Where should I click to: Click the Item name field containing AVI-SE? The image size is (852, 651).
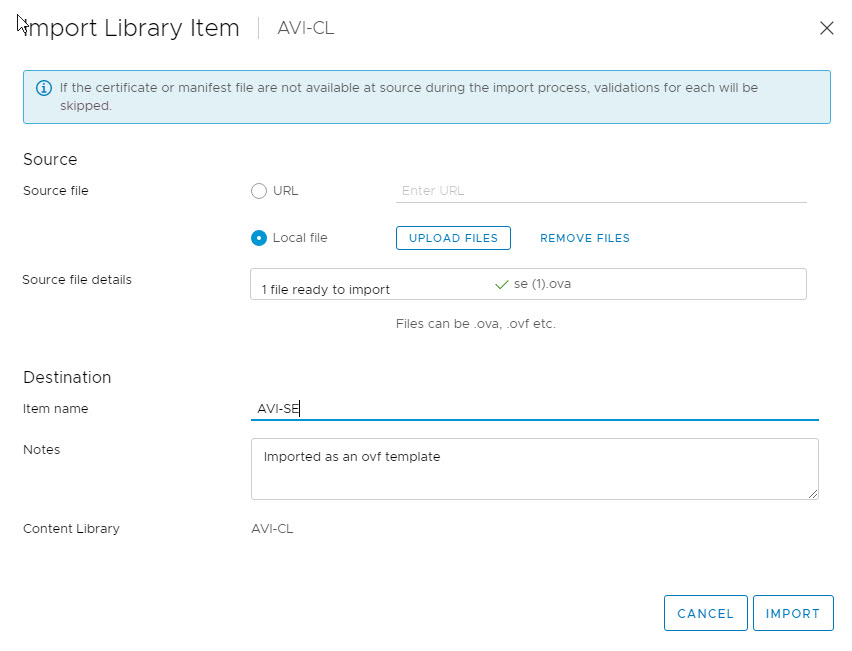(534, 408)
